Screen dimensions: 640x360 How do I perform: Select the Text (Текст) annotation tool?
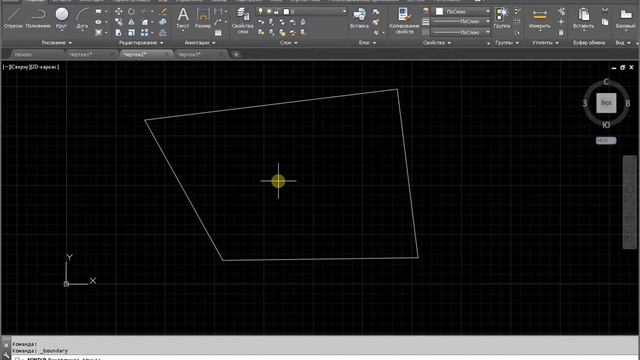coord(183,18)
